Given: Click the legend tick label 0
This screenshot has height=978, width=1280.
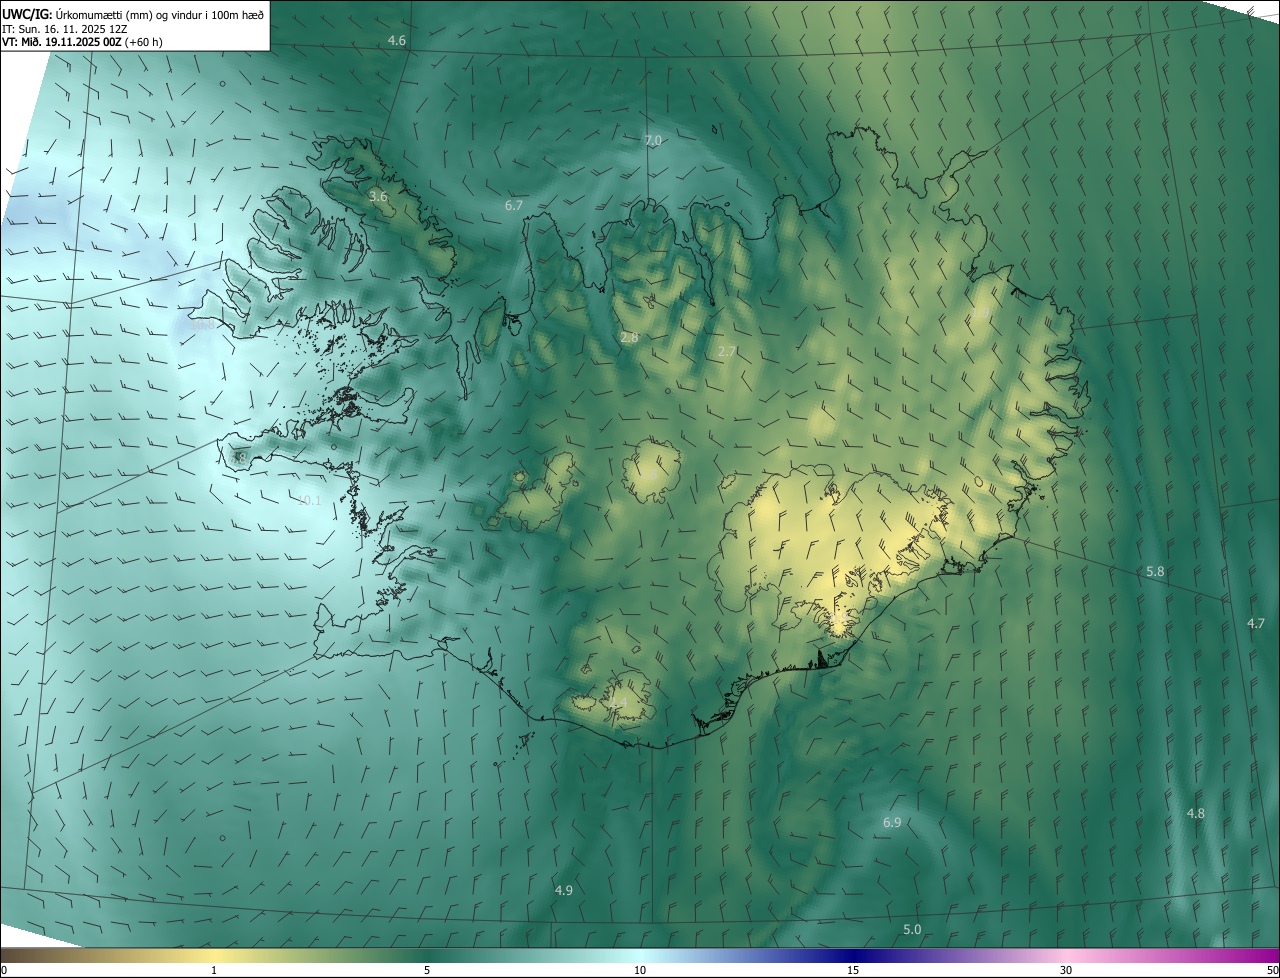Looking at the screenshot, I should [x=4, y=970].
